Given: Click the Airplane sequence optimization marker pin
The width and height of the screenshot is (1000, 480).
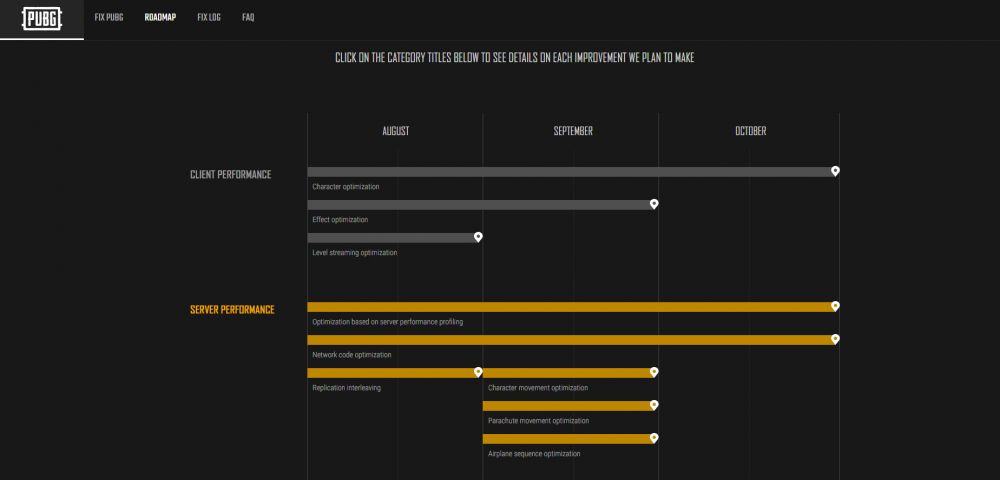Looking at the screenshot, I should [x=654, y=439].
